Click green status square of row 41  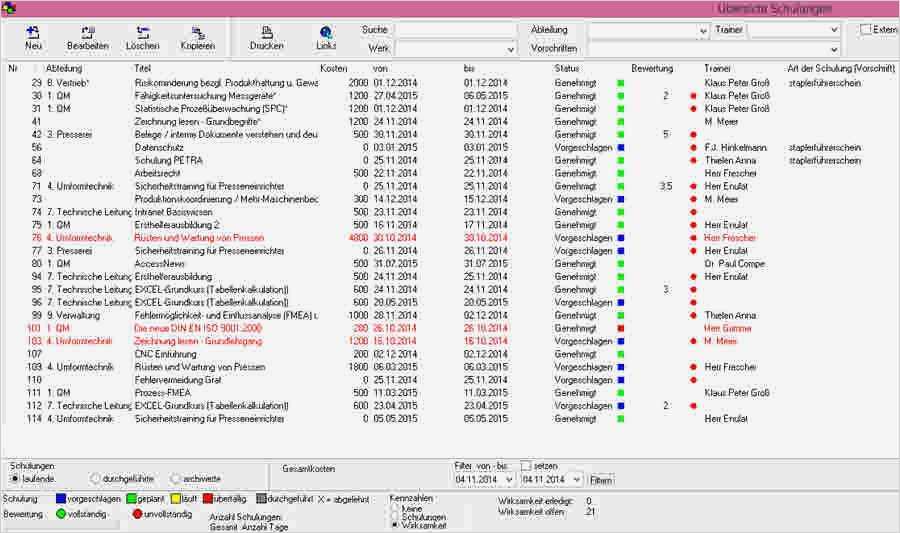[620, 122]
